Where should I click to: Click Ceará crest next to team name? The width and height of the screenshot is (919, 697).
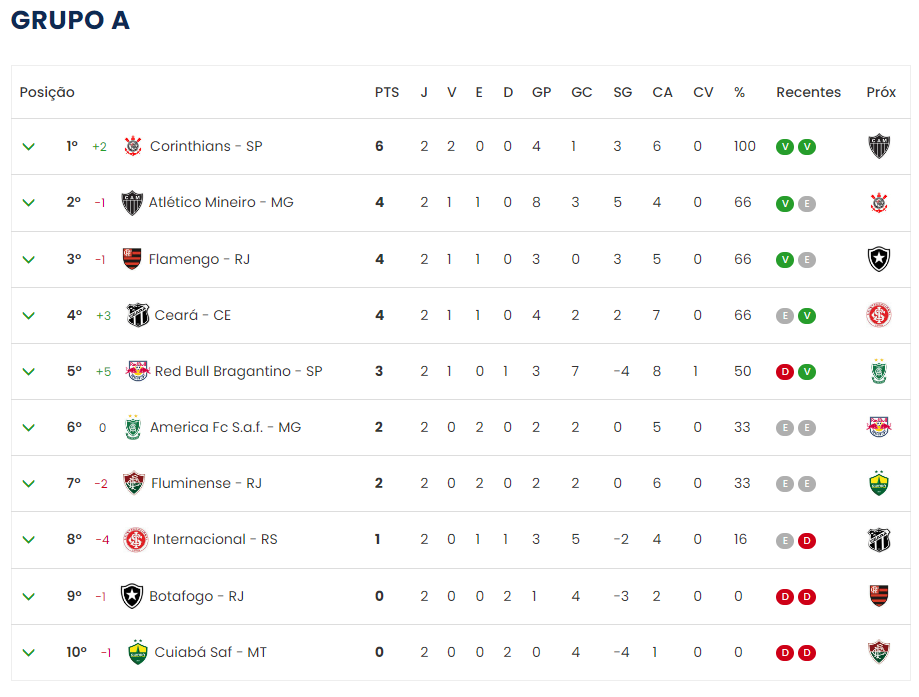pyautogui.click(x=138, y=315)
